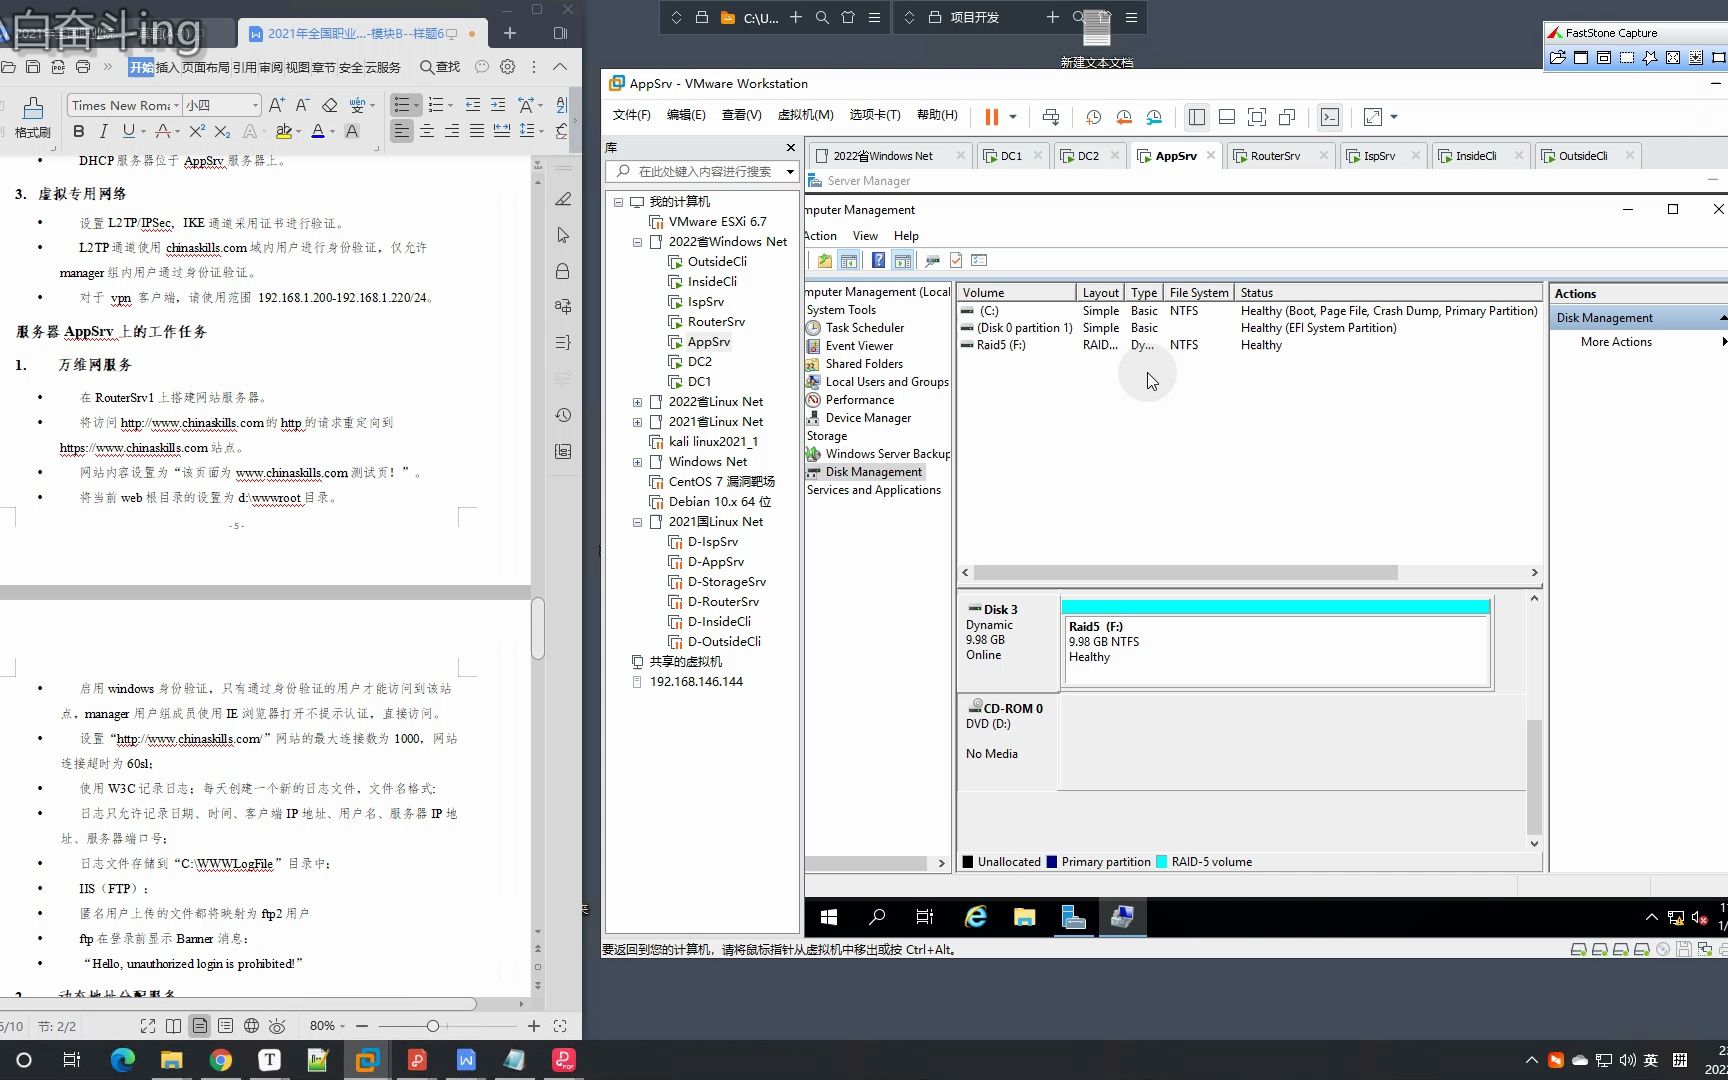1728x1080 pixels.
Task: Select the IspSrv VM in library
Action: [706, 302]
